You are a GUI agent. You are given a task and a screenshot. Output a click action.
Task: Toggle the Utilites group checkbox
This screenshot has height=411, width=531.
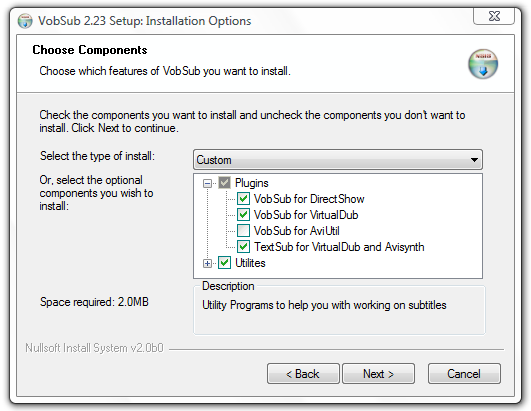tap(224, 263)
